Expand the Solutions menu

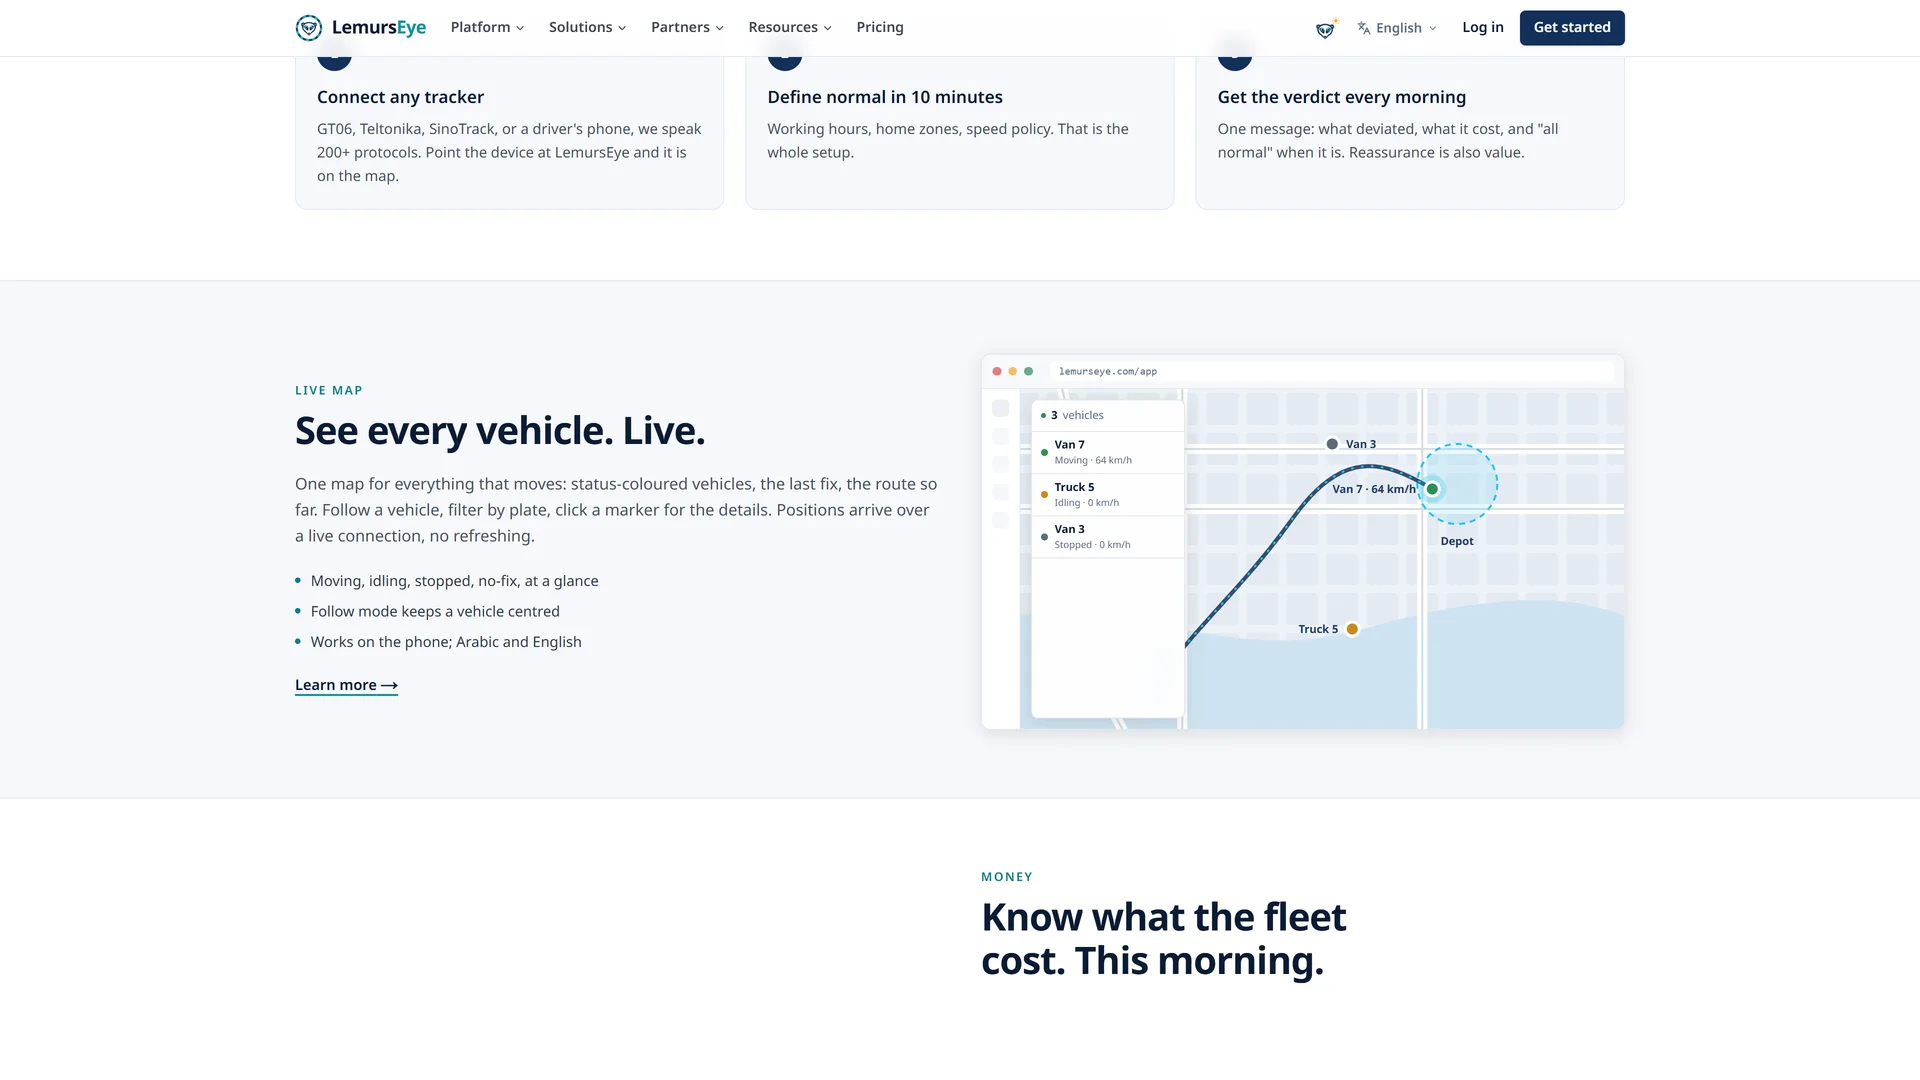587,28
